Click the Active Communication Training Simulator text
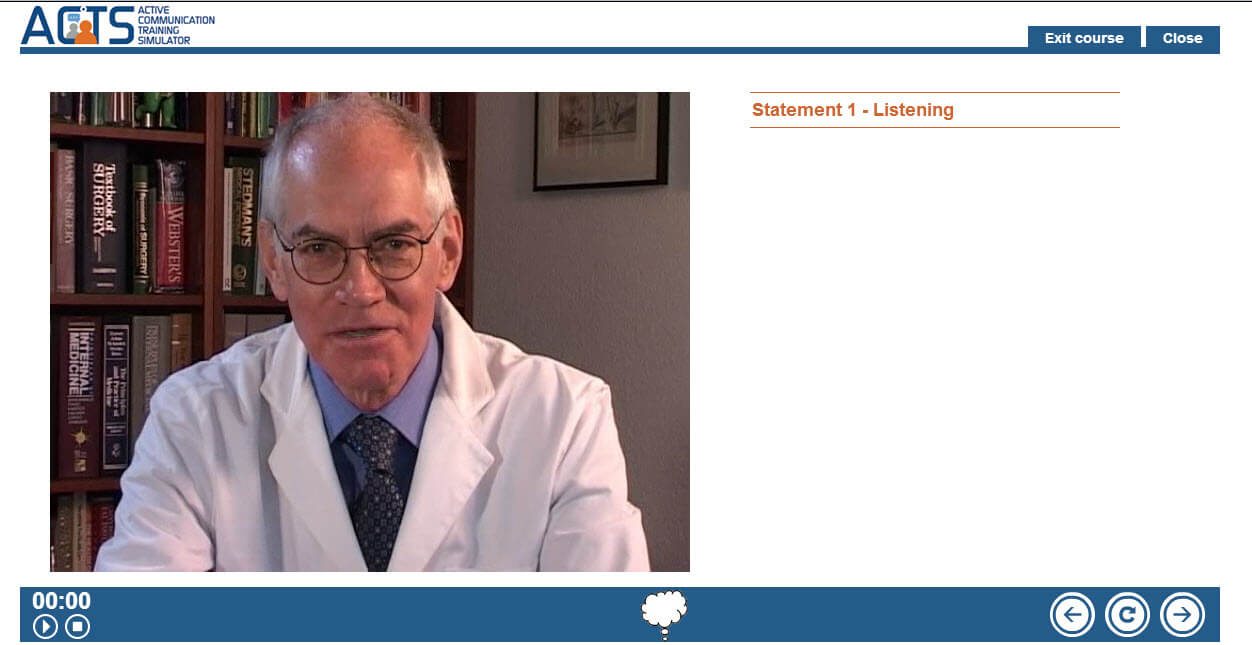 pos(176,25)
